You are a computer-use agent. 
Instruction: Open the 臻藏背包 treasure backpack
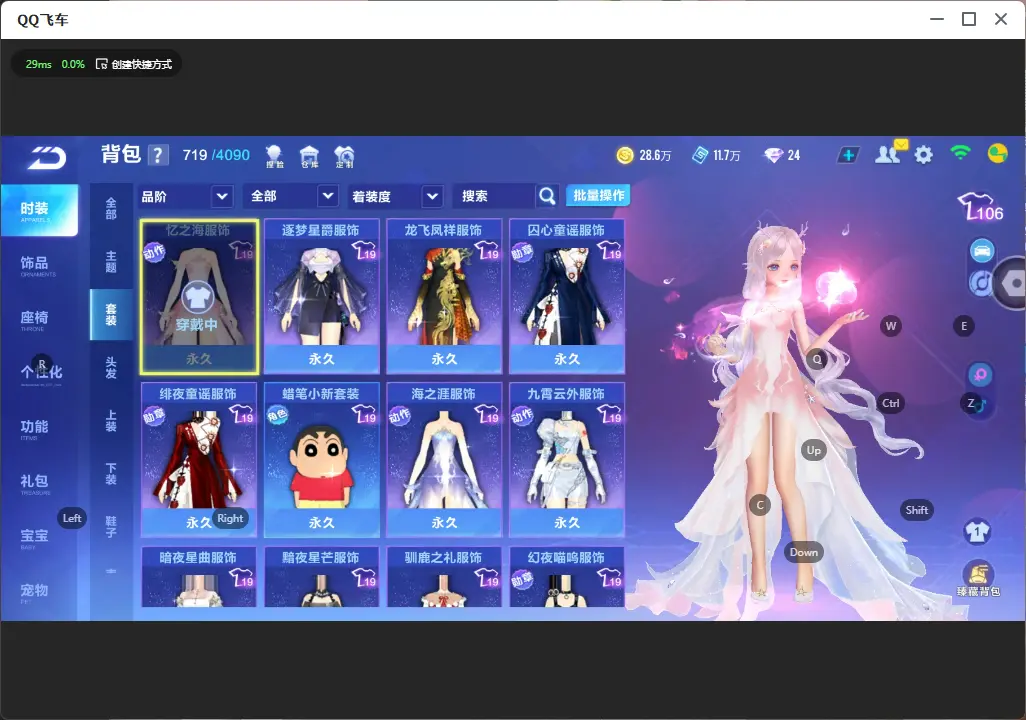pyautogui.click(x=978, y=578)
